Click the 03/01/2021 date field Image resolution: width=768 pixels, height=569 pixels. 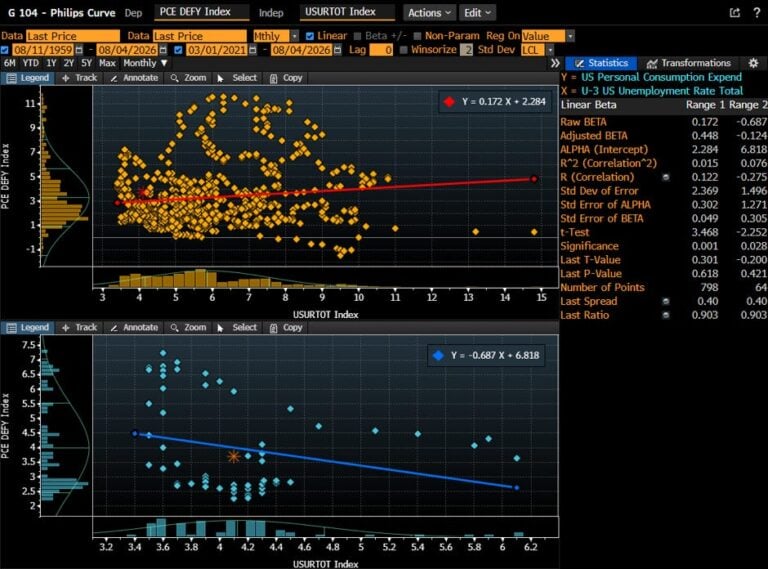[x=216, y=50]
